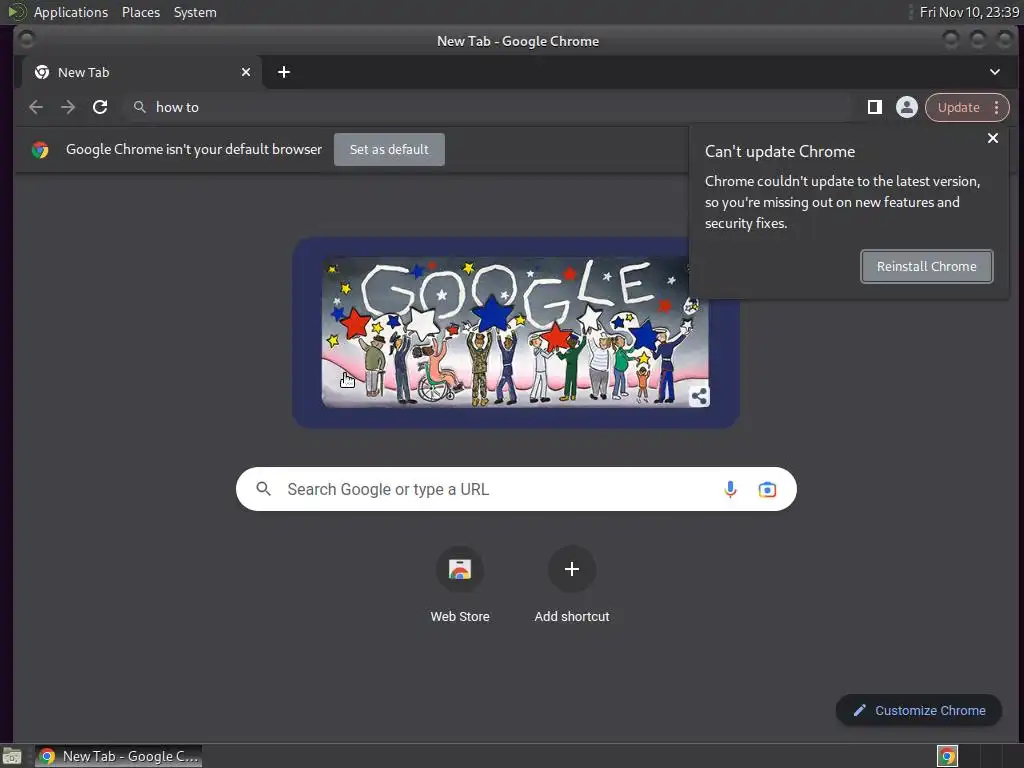Open the System menu
The width and height of the screenshot is (1024, 768).
coord(195,12)
